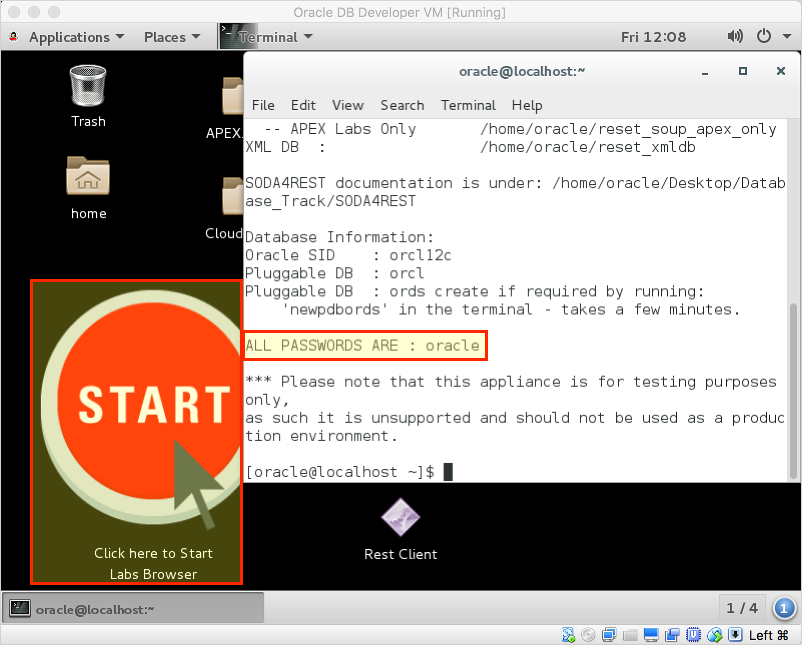Expand the system menu arrow beside power icon

(787, 36)
